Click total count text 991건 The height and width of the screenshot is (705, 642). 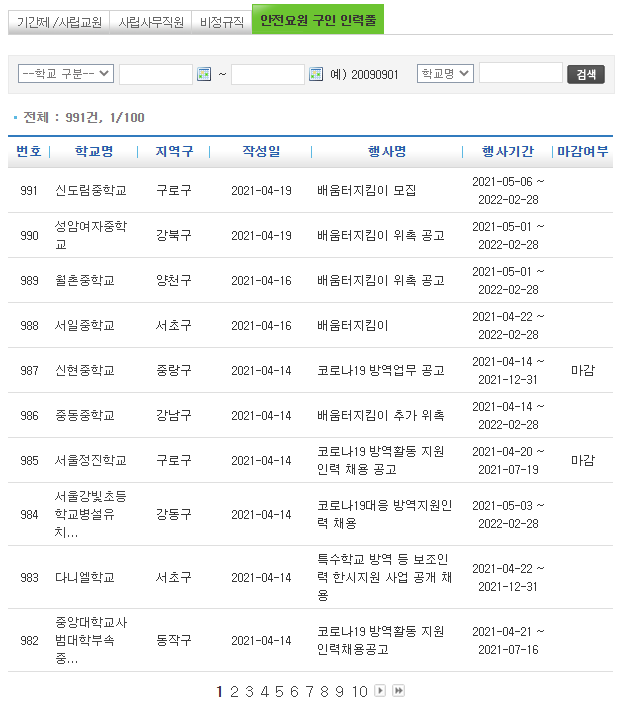pyautogui.click(x=84, y=118)
